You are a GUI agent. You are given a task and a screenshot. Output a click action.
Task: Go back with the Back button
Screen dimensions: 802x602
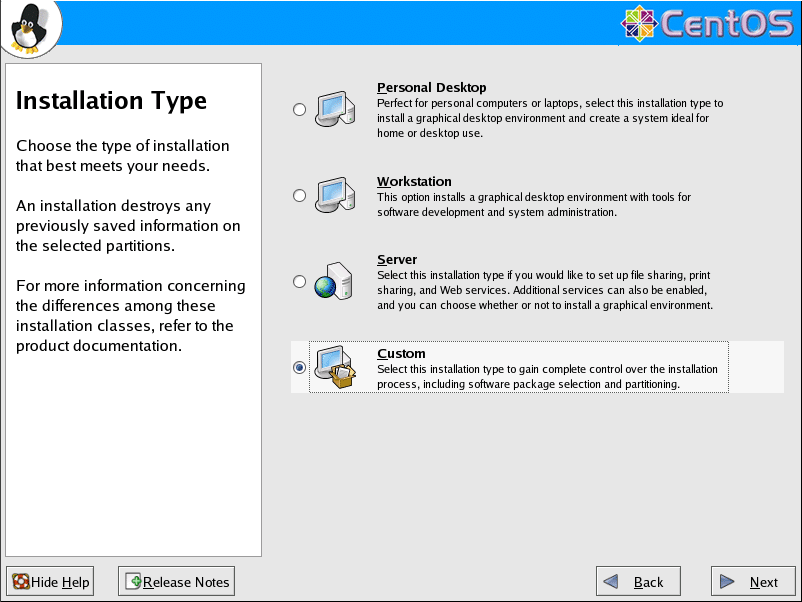point(638,582)
